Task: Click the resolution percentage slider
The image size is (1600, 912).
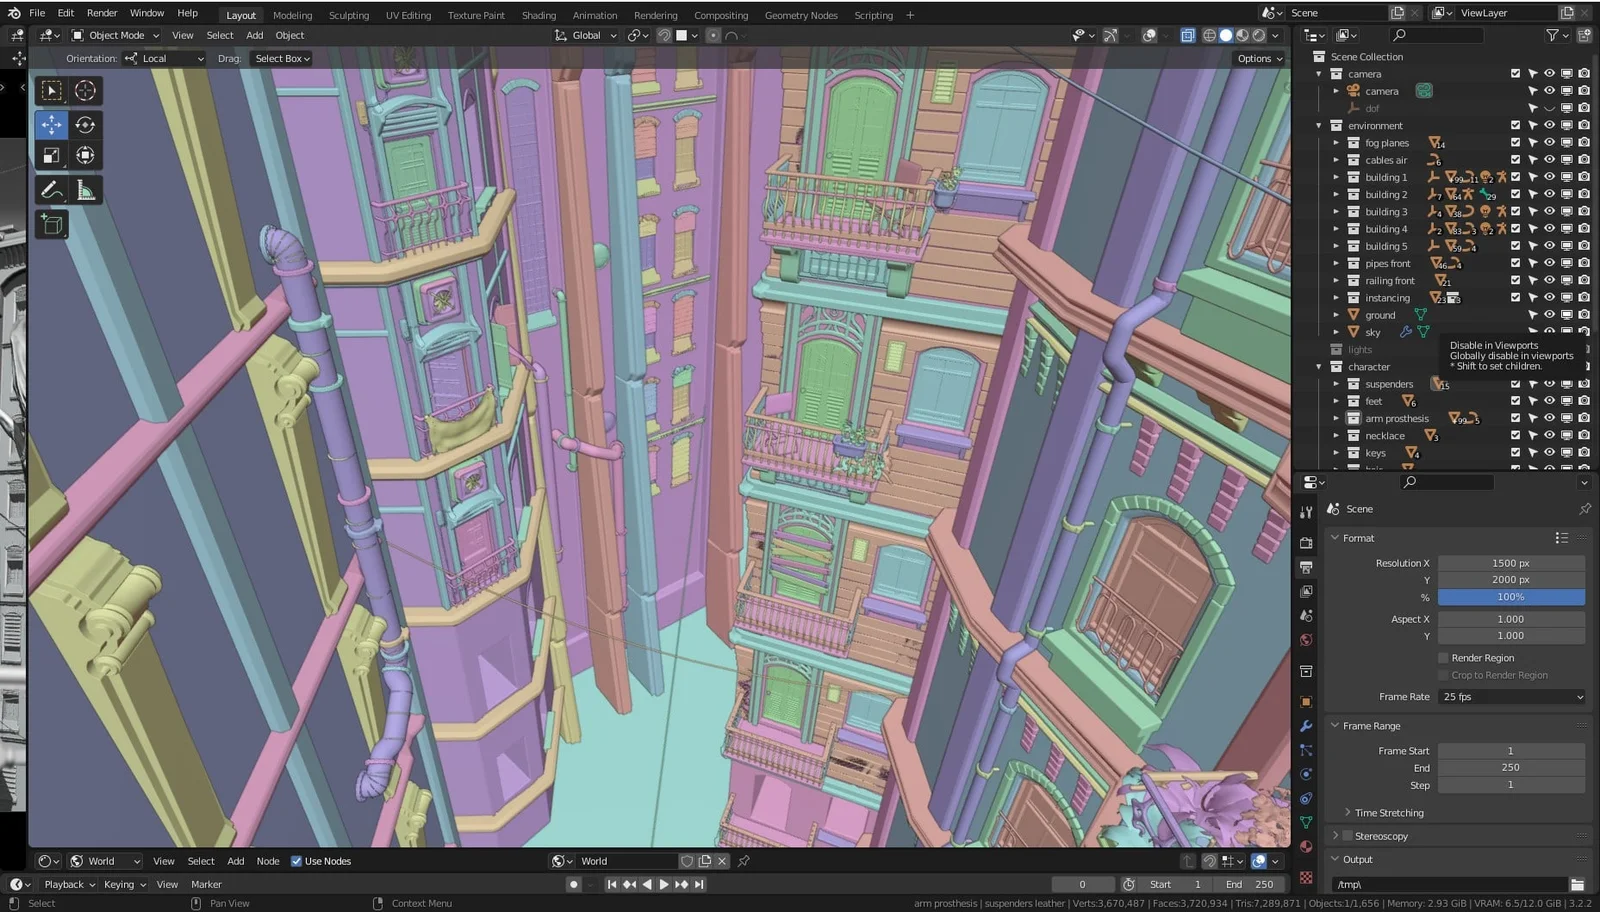Action: click(x=1510, y=597)
